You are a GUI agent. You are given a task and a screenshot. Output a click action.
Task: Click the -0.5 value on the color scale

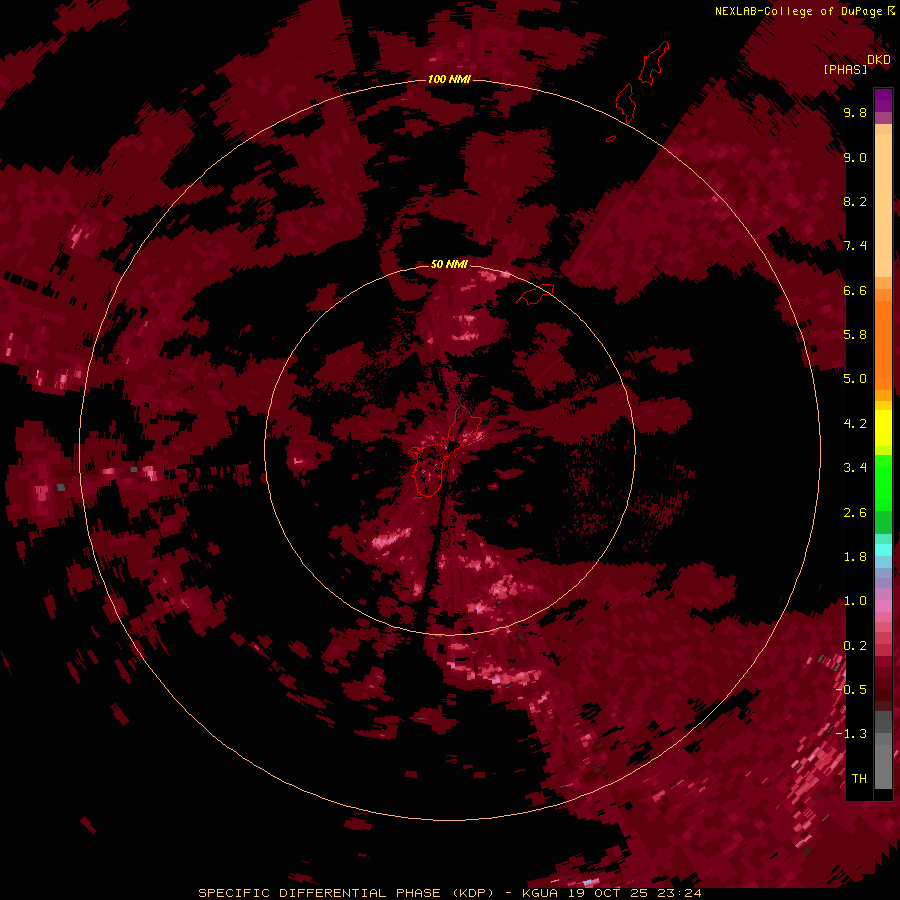click(851, 690)
